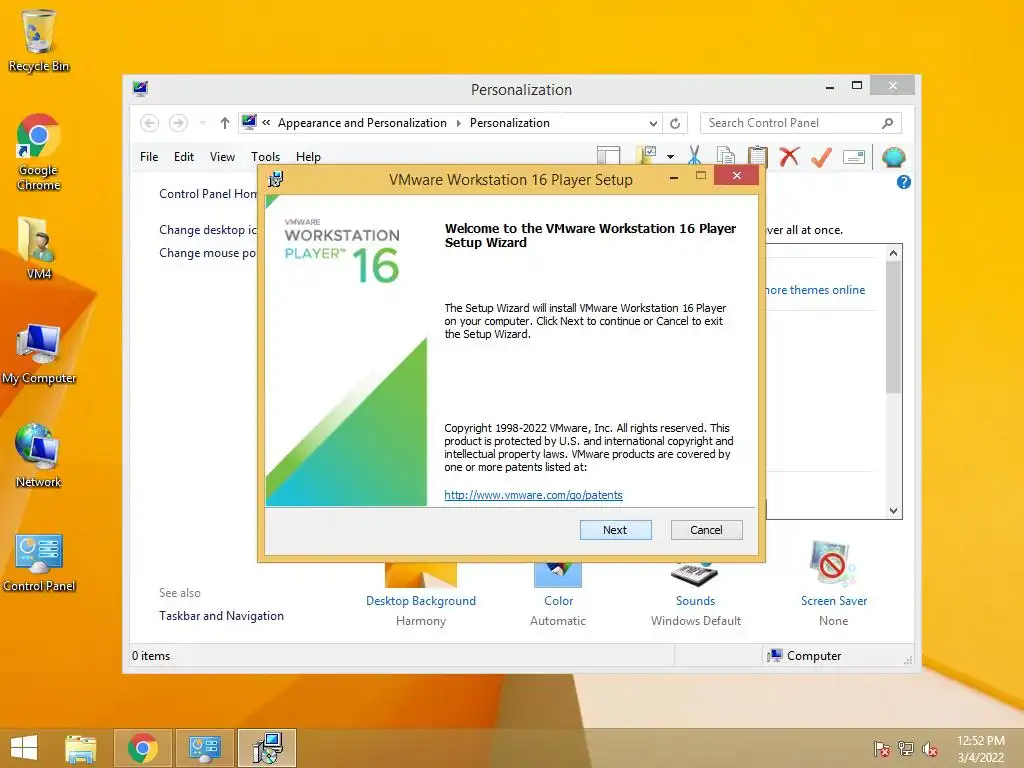Click the Copy toolbar icon
This screenshot has width=1024, height=768.
pyautogui.click(x=726, y=156)
